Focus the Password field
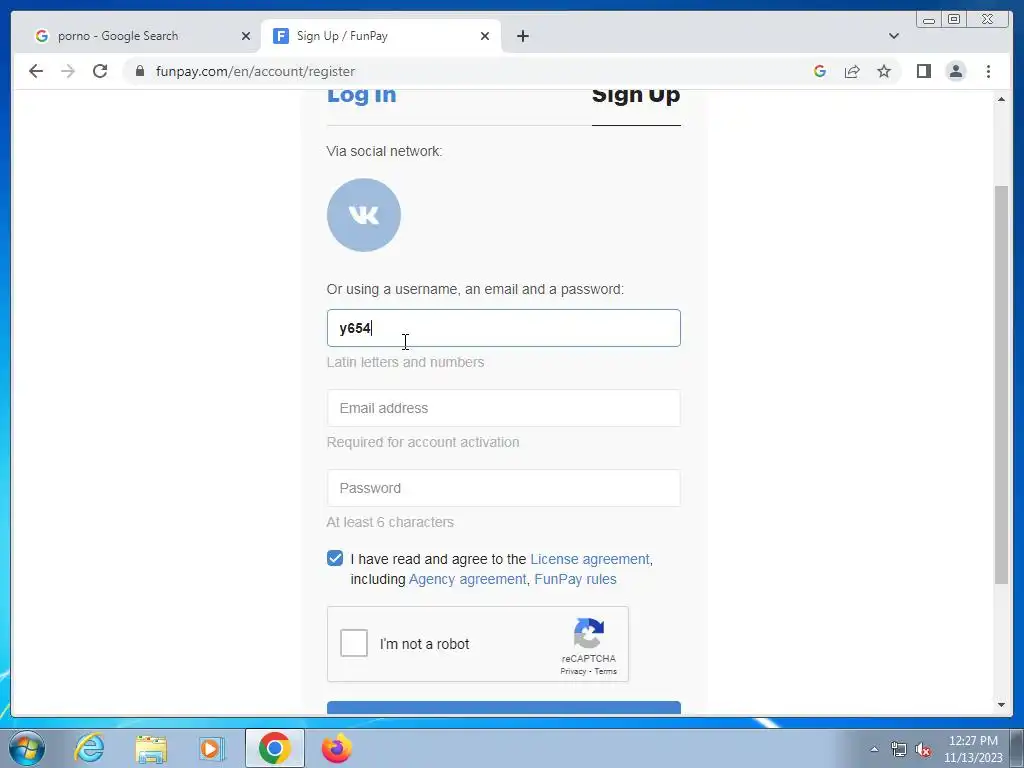Viewport: 1024px width, 768px height. click(504, 488)
